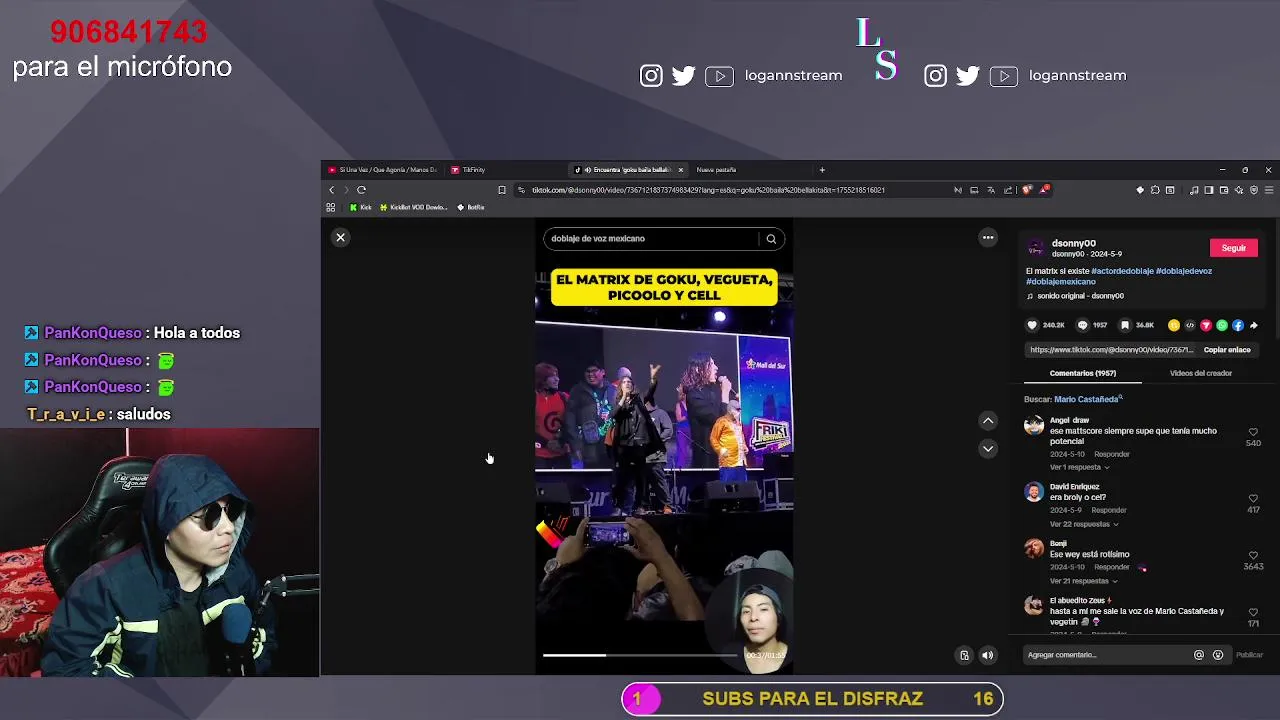Open comments via the speech bubble icon
The image size is (1280, 720).
(x=1082, y=325)
